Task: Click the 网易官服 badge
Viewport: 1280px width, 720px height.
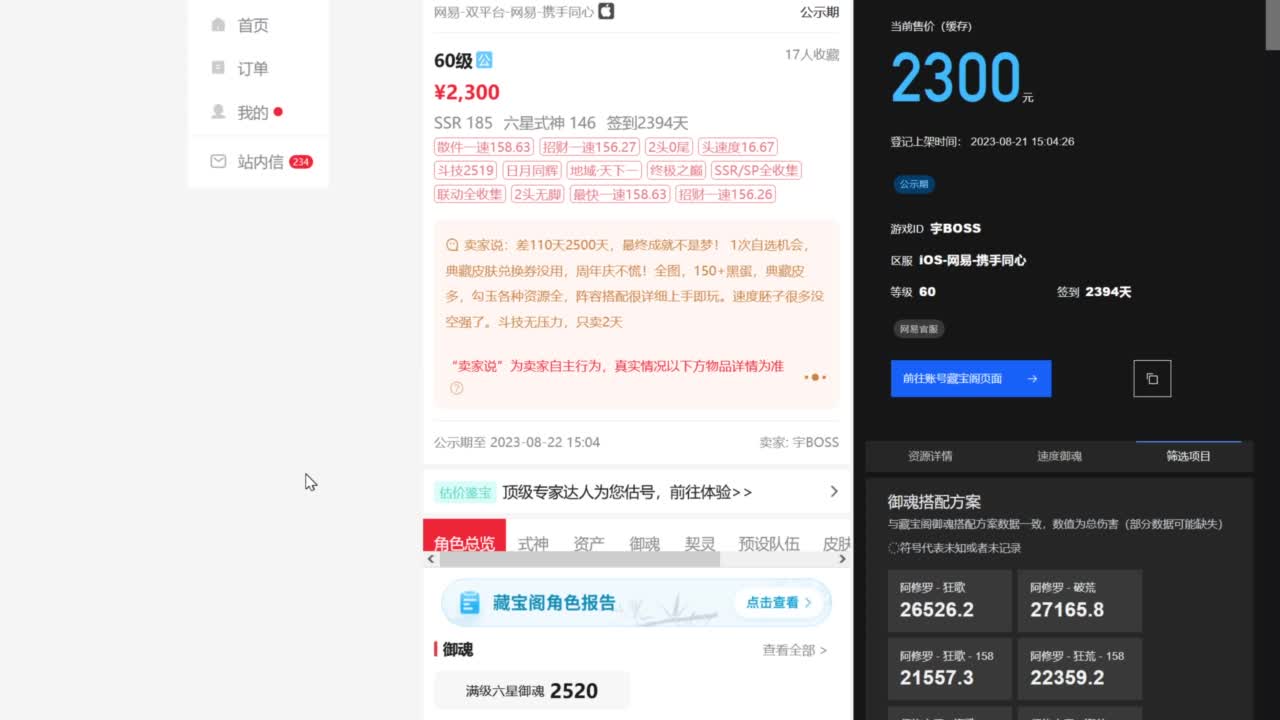Action: (x=918, y=329)
